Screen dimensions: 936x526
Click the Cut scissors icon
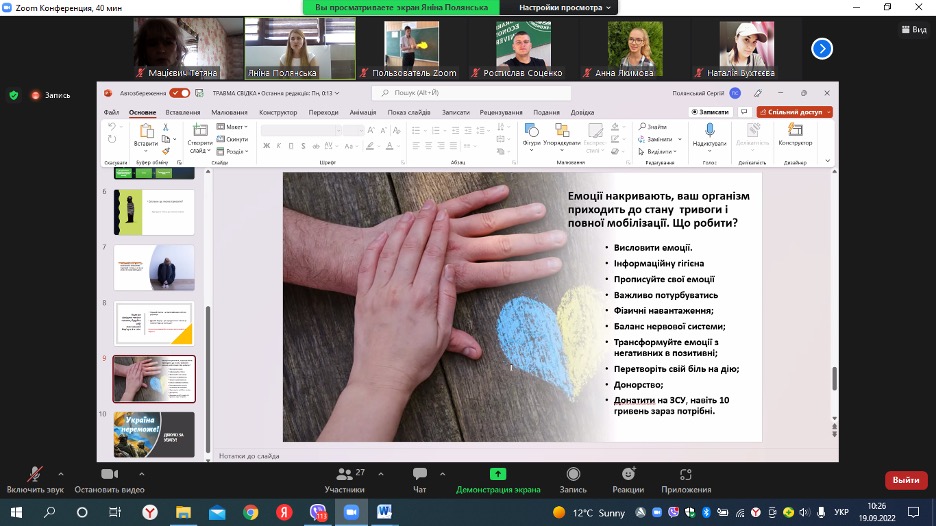[166, 127]
